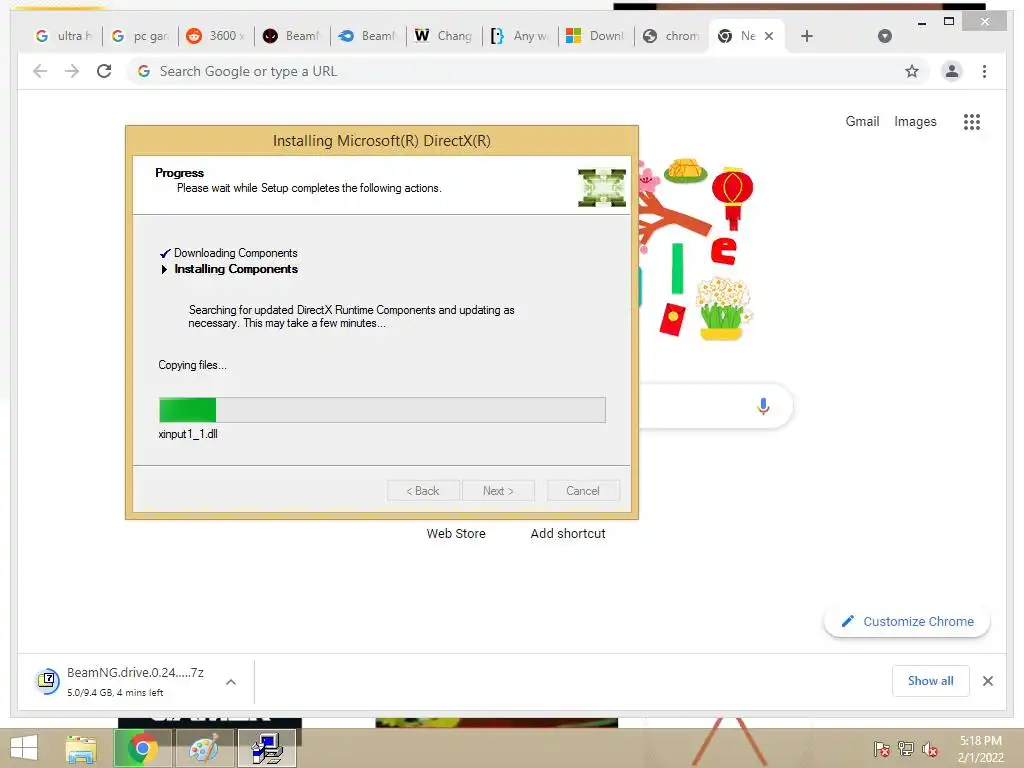Image resolution: width=1024 pixels, height=768 pixels.
Task: Open Paint from the taskbar
Action: coord(204,748)
